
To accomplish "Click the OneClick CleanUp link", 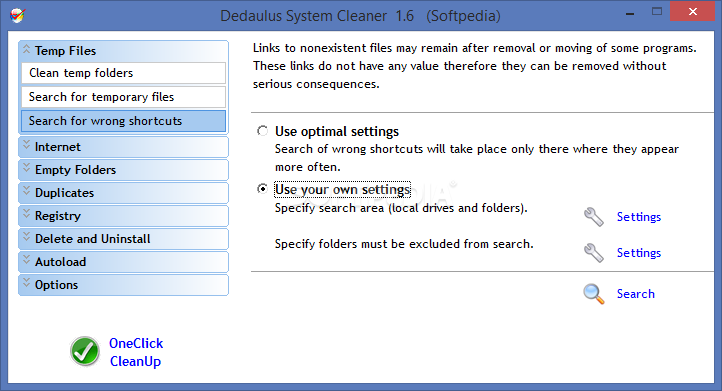I will point(136,352).
